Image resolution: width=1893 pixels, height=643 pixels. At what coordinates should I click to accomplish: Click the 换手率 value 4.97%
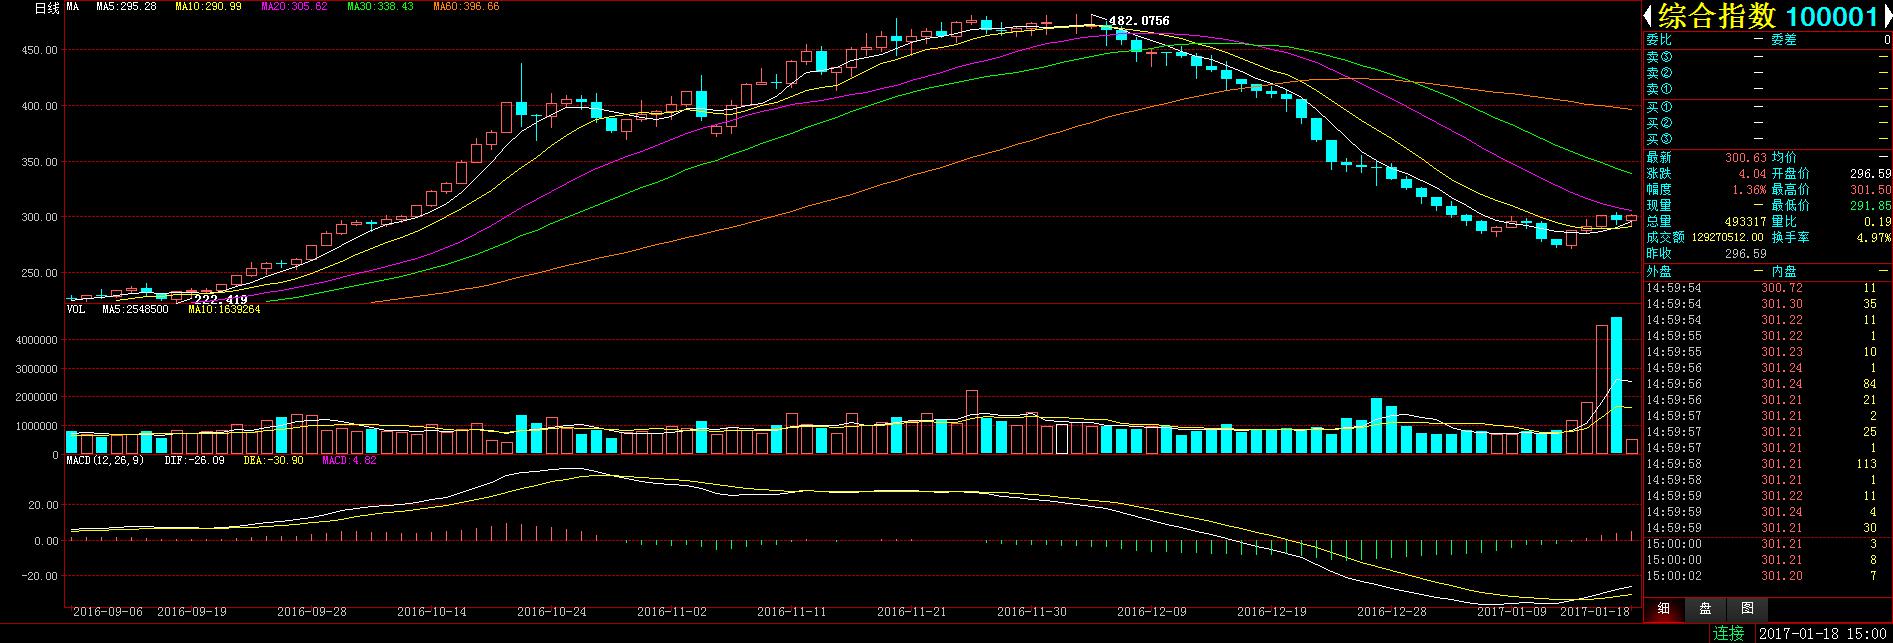(1874, 238)
